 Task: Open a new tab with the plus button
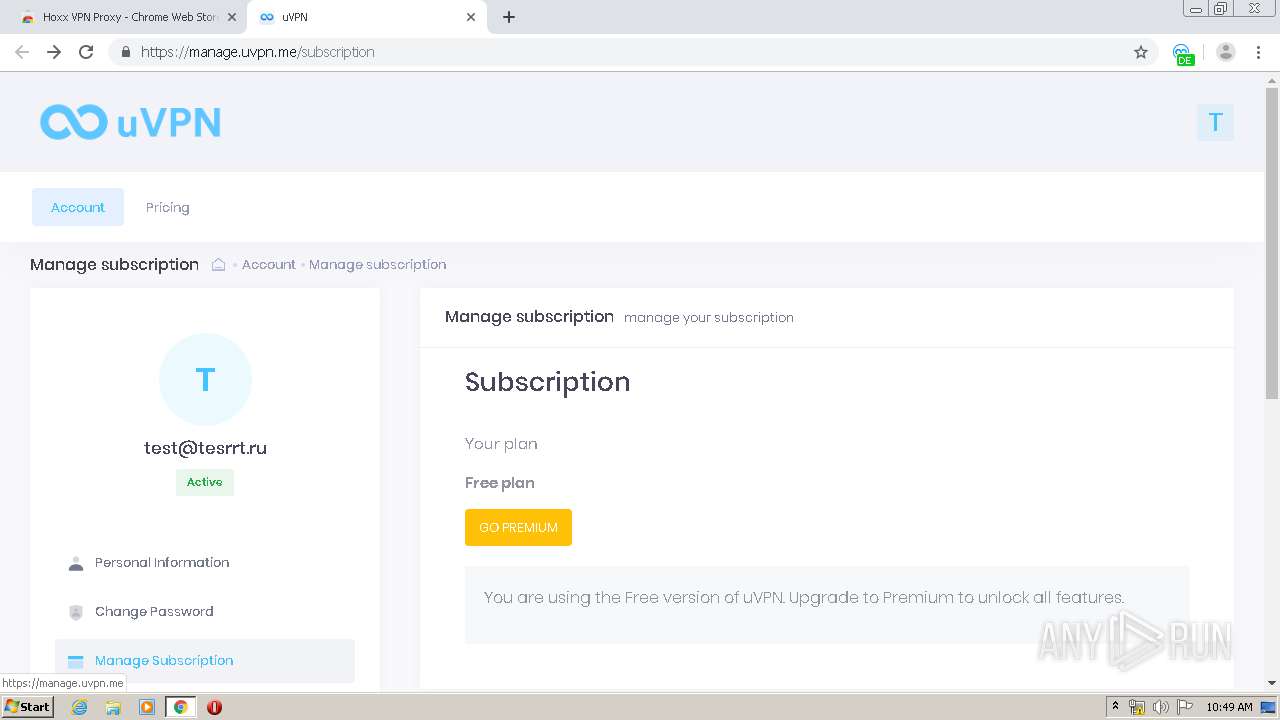(509, 17)
